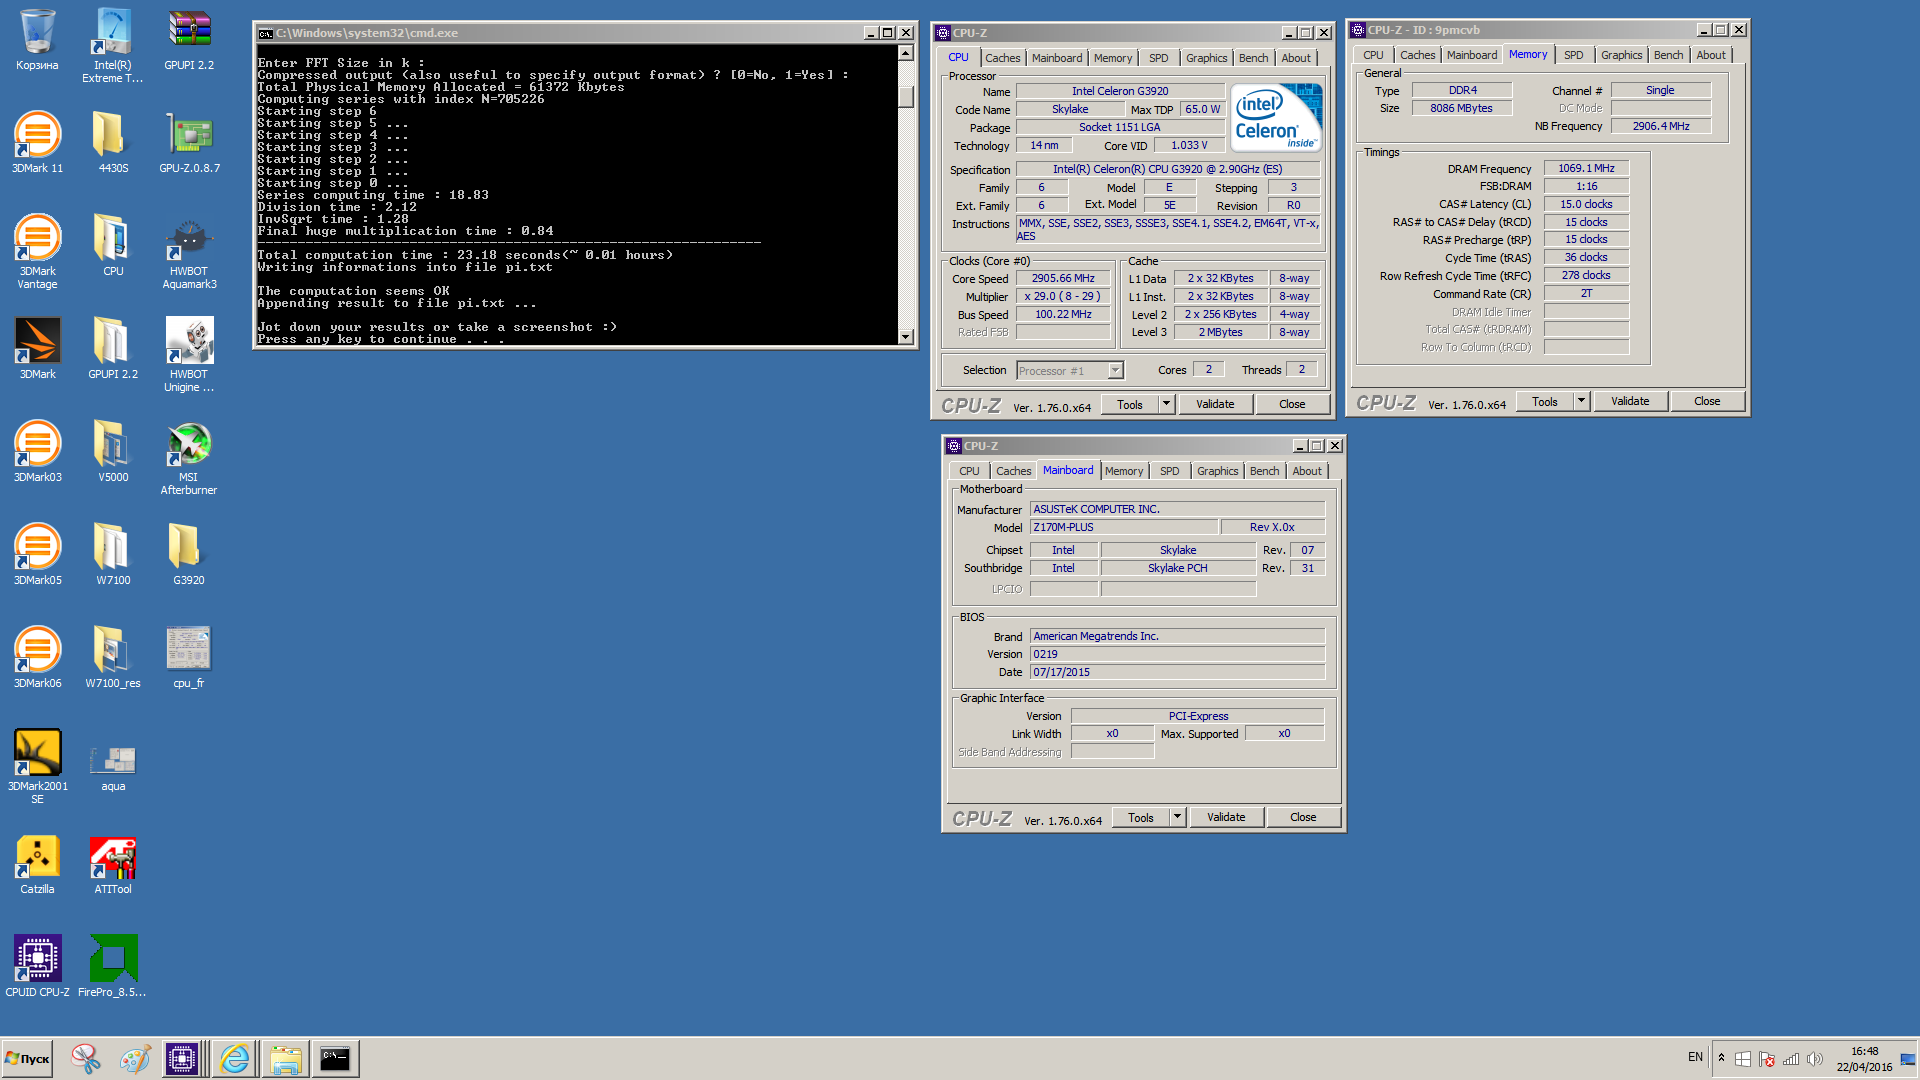This screenshot has height=1080, width=1920.
Task: Open About tab in CPU-Z Mainboard window
Action: tap(1306, 471)
